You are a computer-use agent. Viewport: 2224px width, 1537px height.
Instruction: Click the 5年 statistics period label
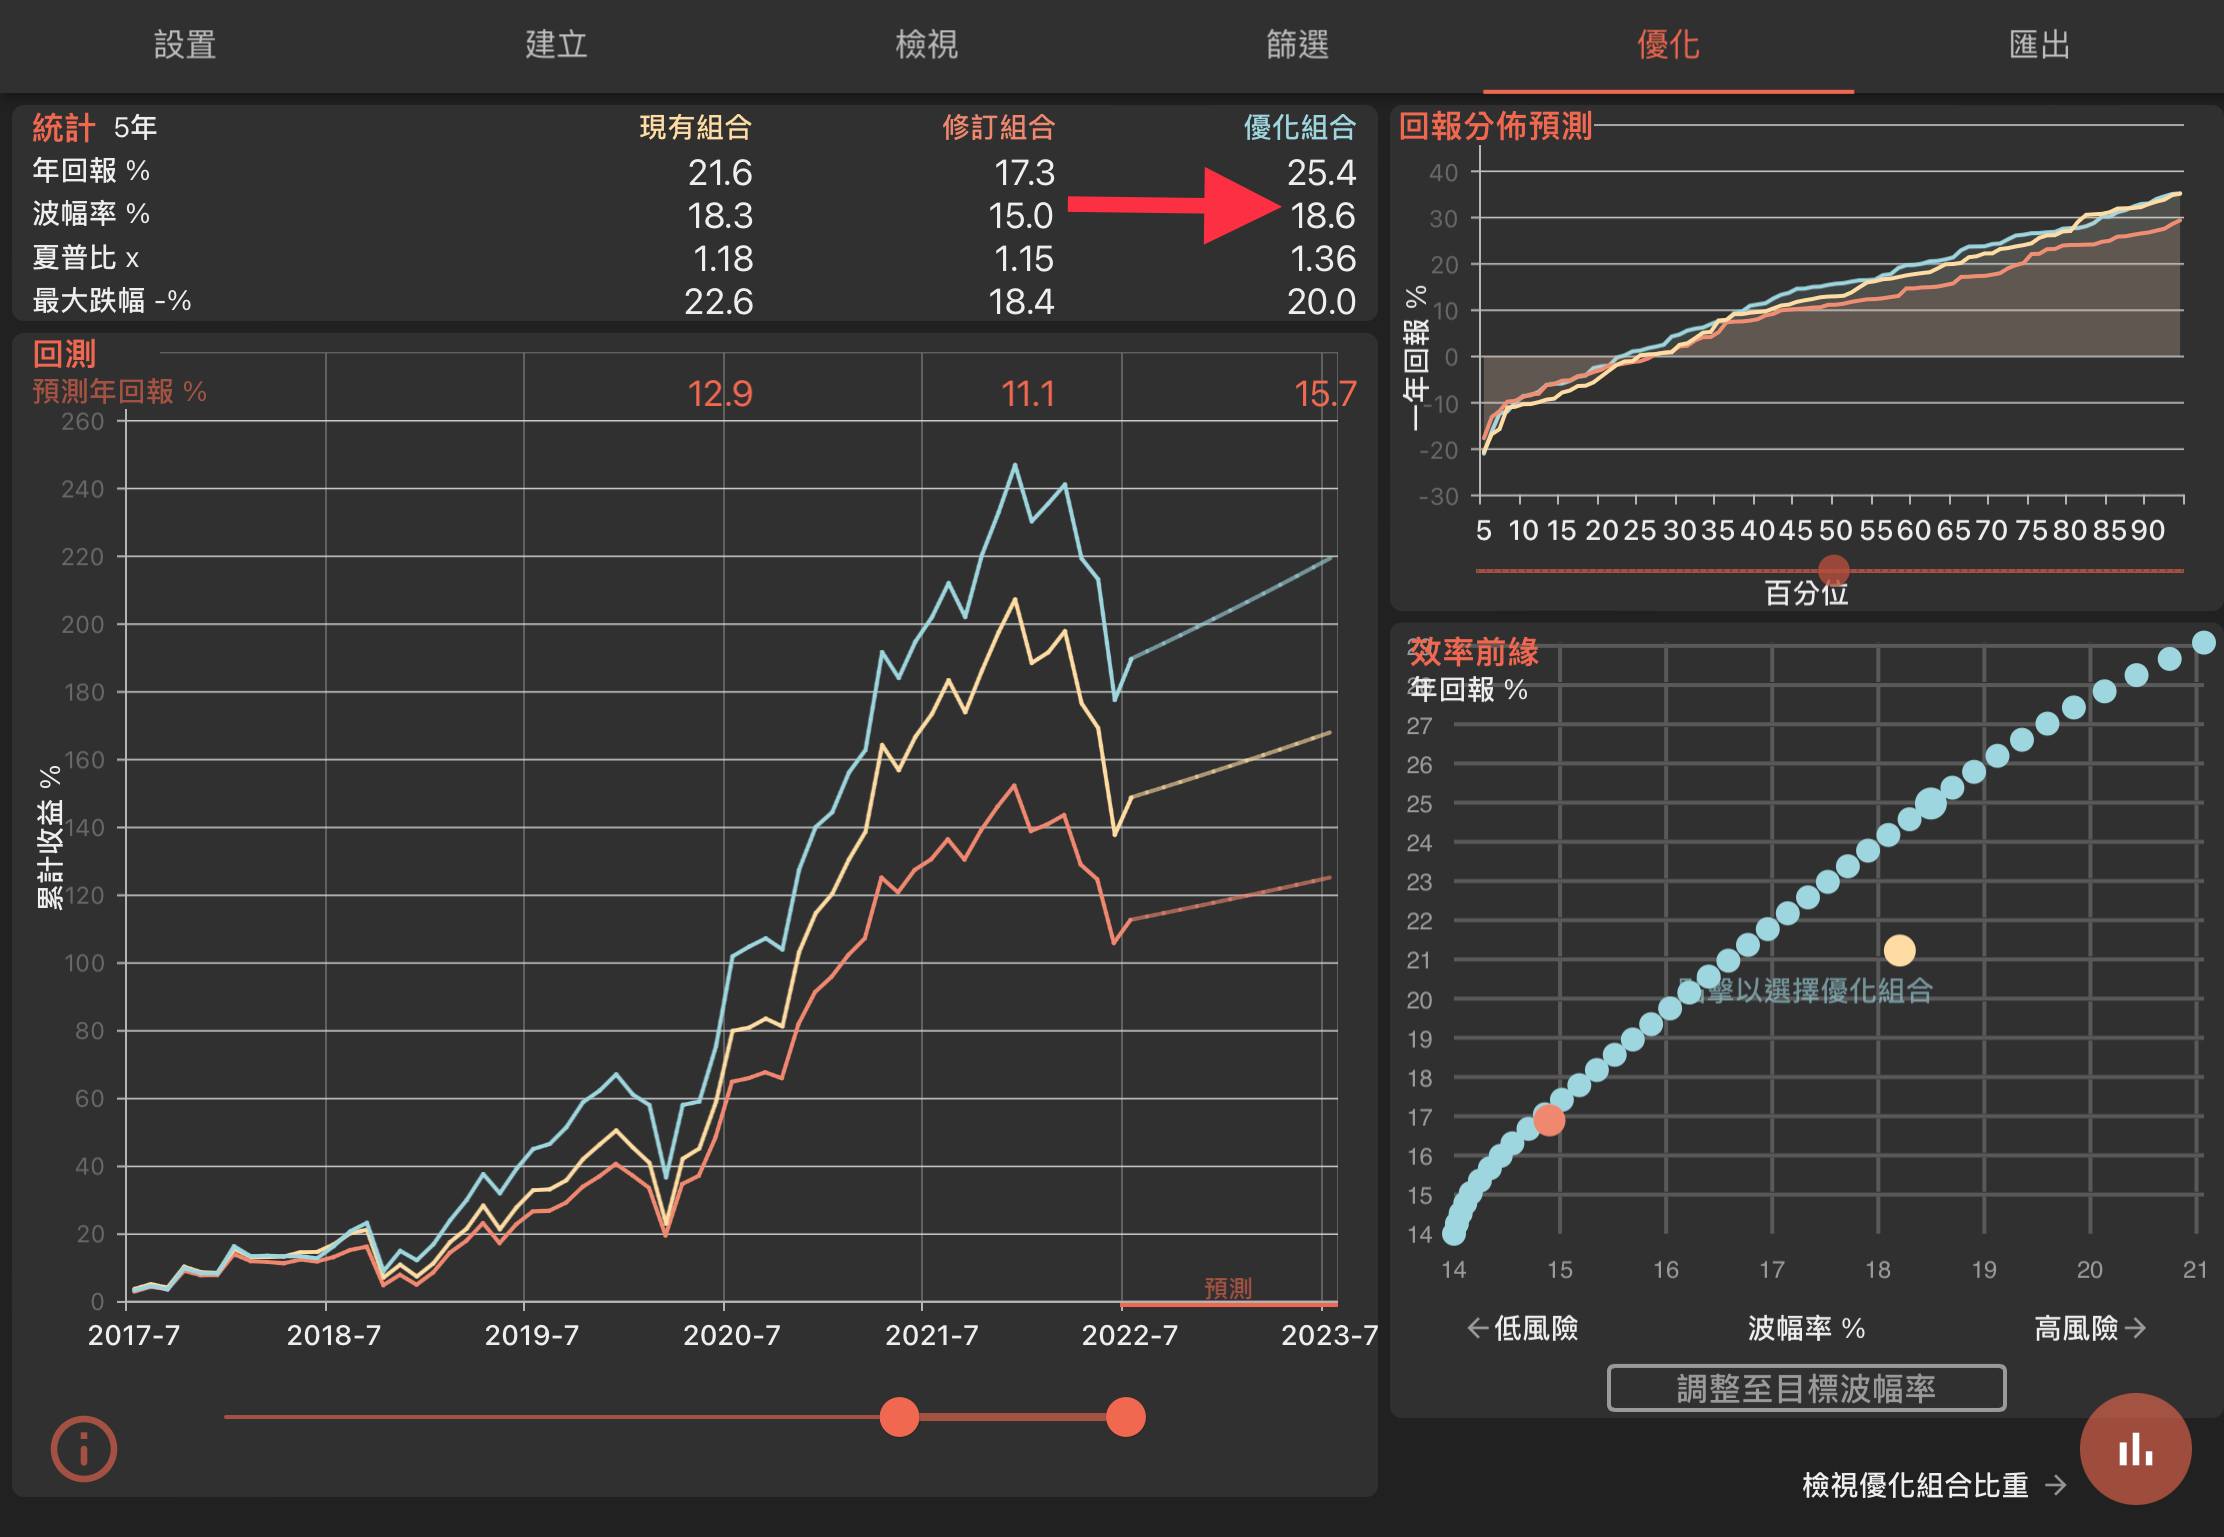(x=135, y=128)
